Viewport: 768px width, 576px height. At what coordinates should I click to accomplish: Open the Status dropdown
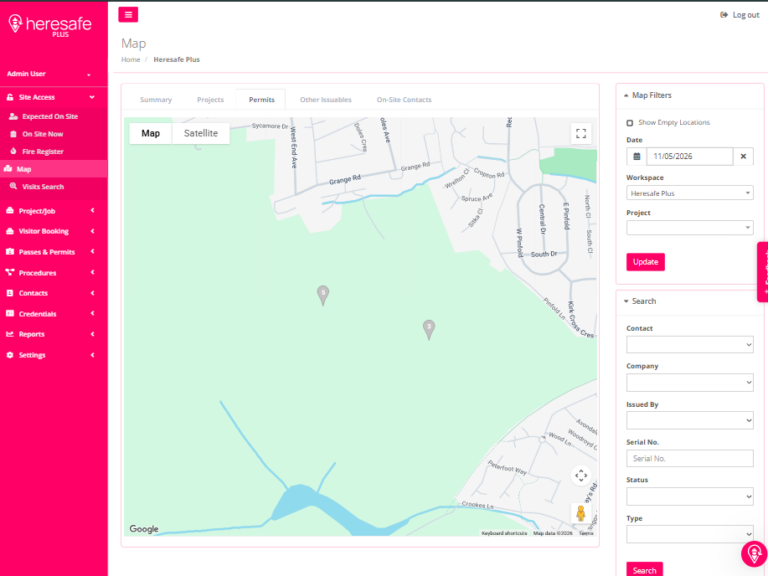pyautogui.click(x=690, y=497)
